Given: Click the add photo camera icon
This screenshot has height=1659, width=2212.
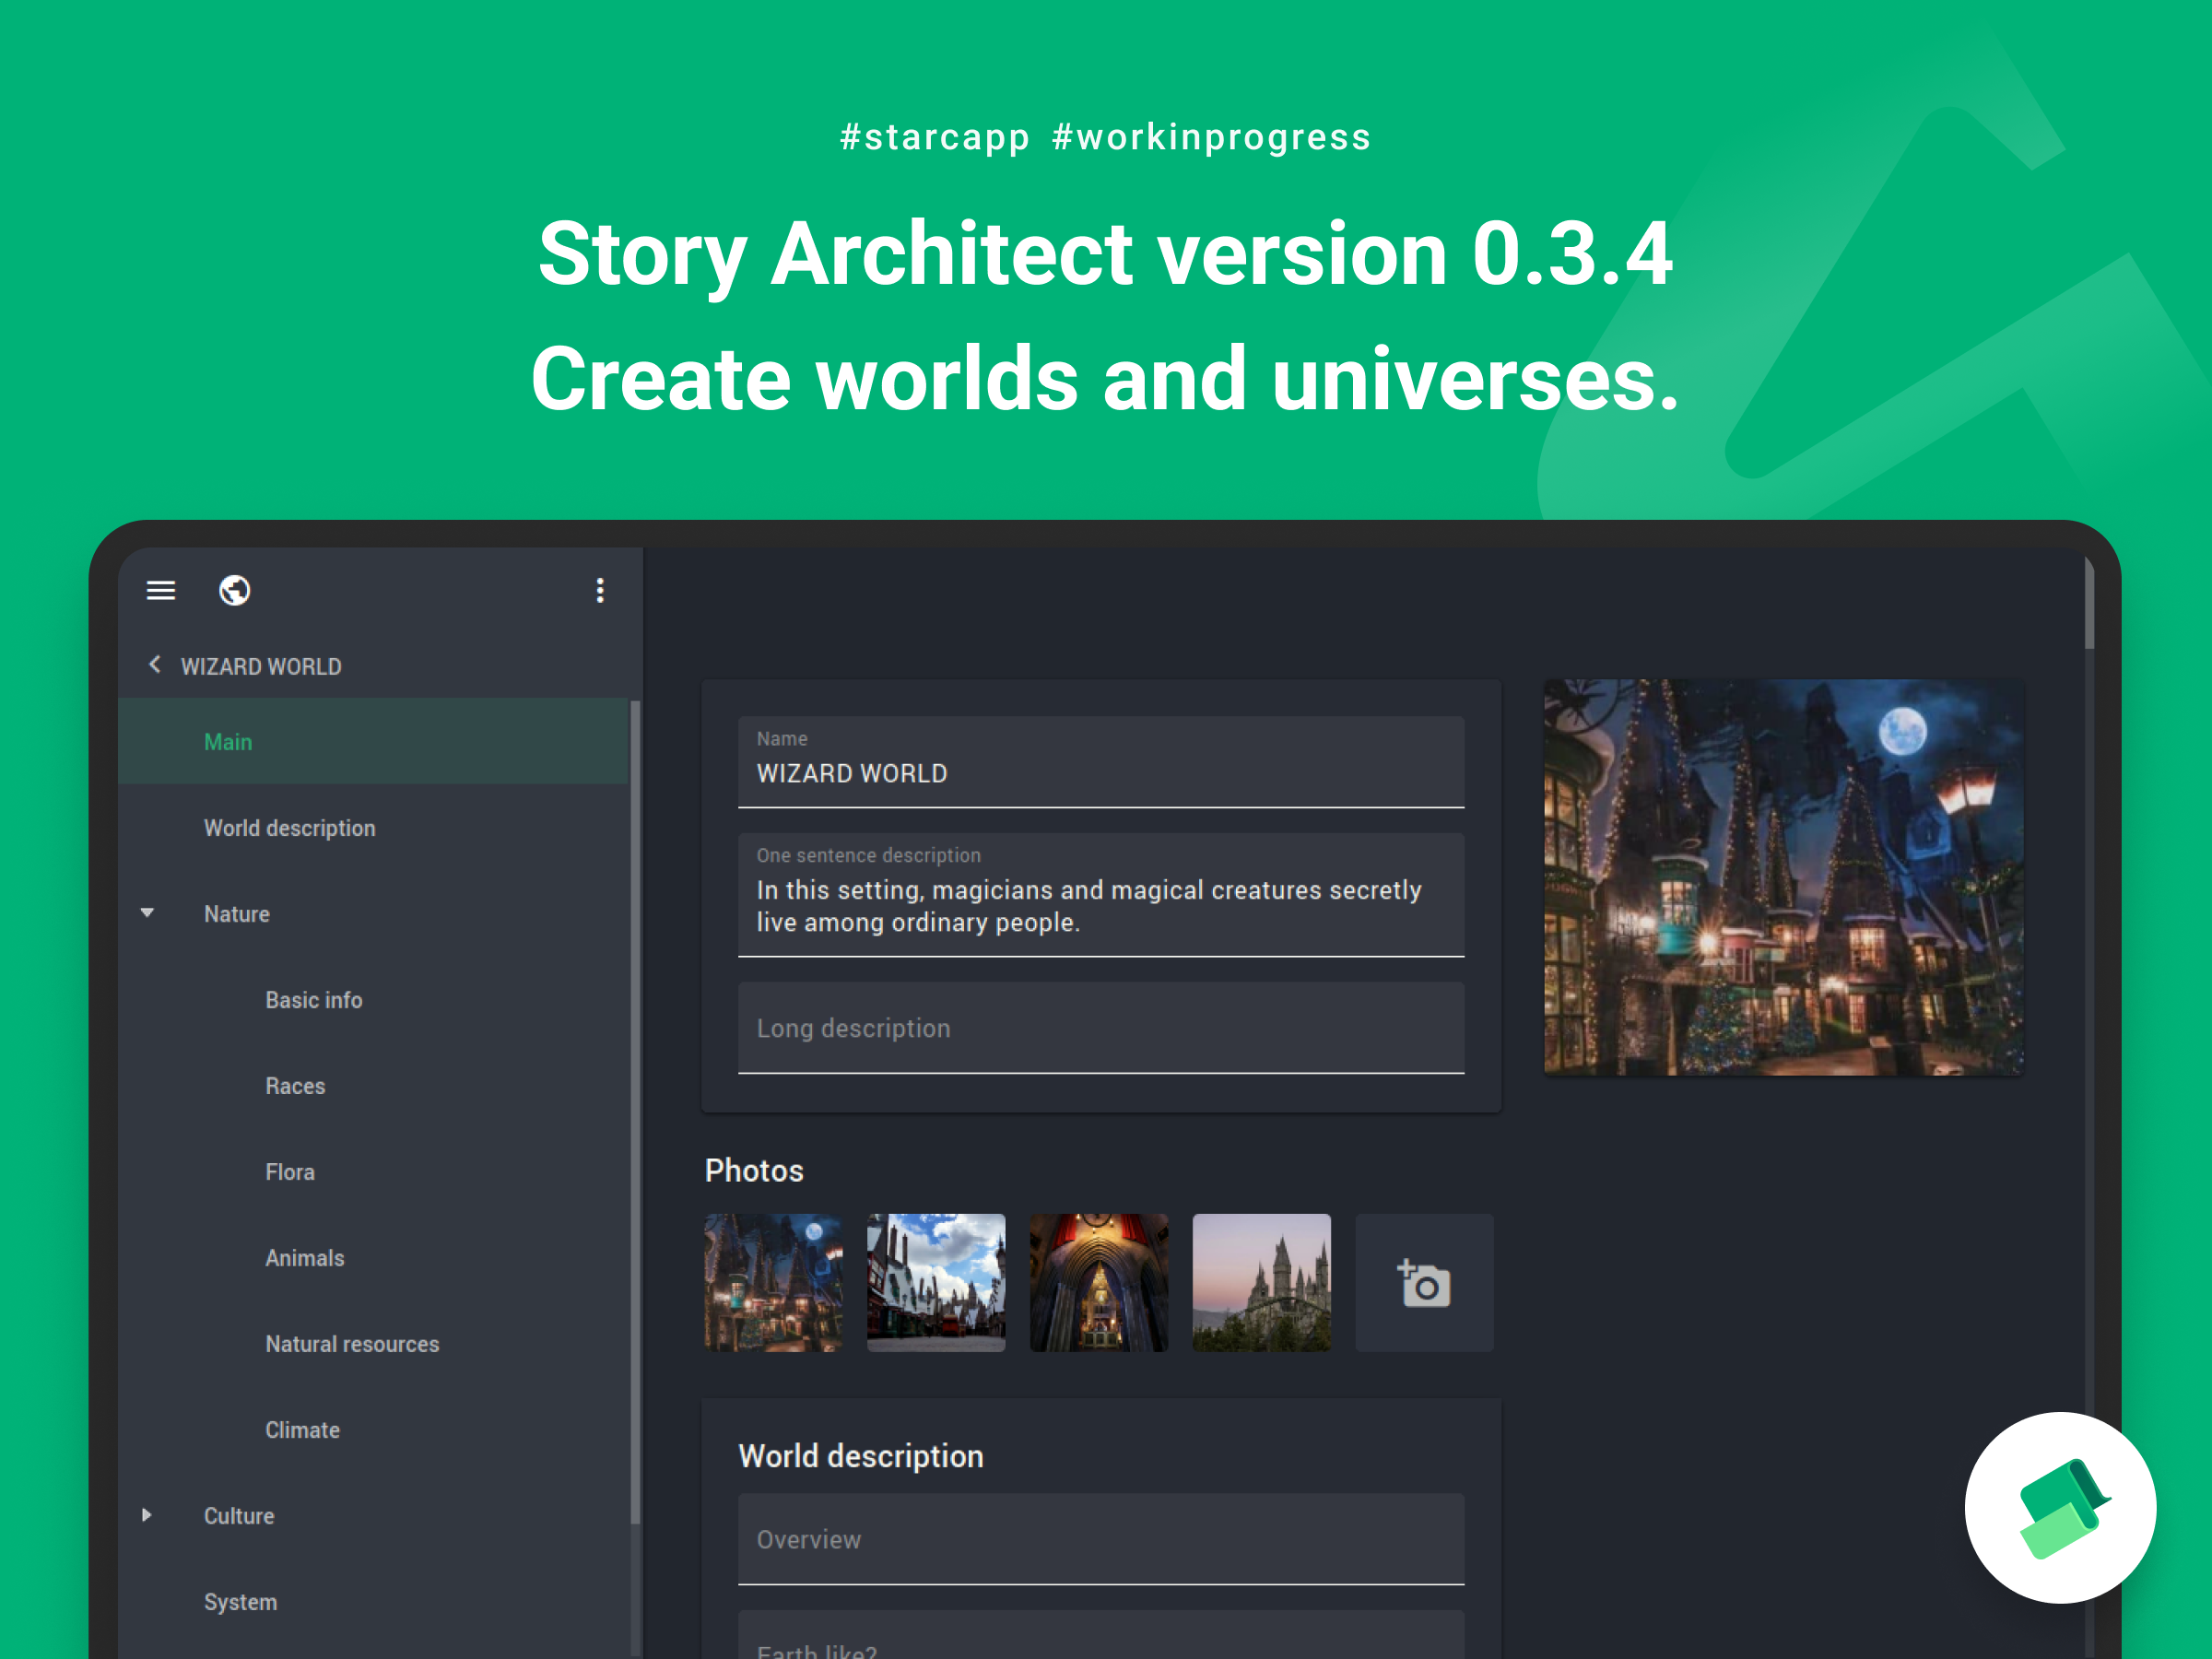Looking at the screenshot, I should tap(1424, 1283).
